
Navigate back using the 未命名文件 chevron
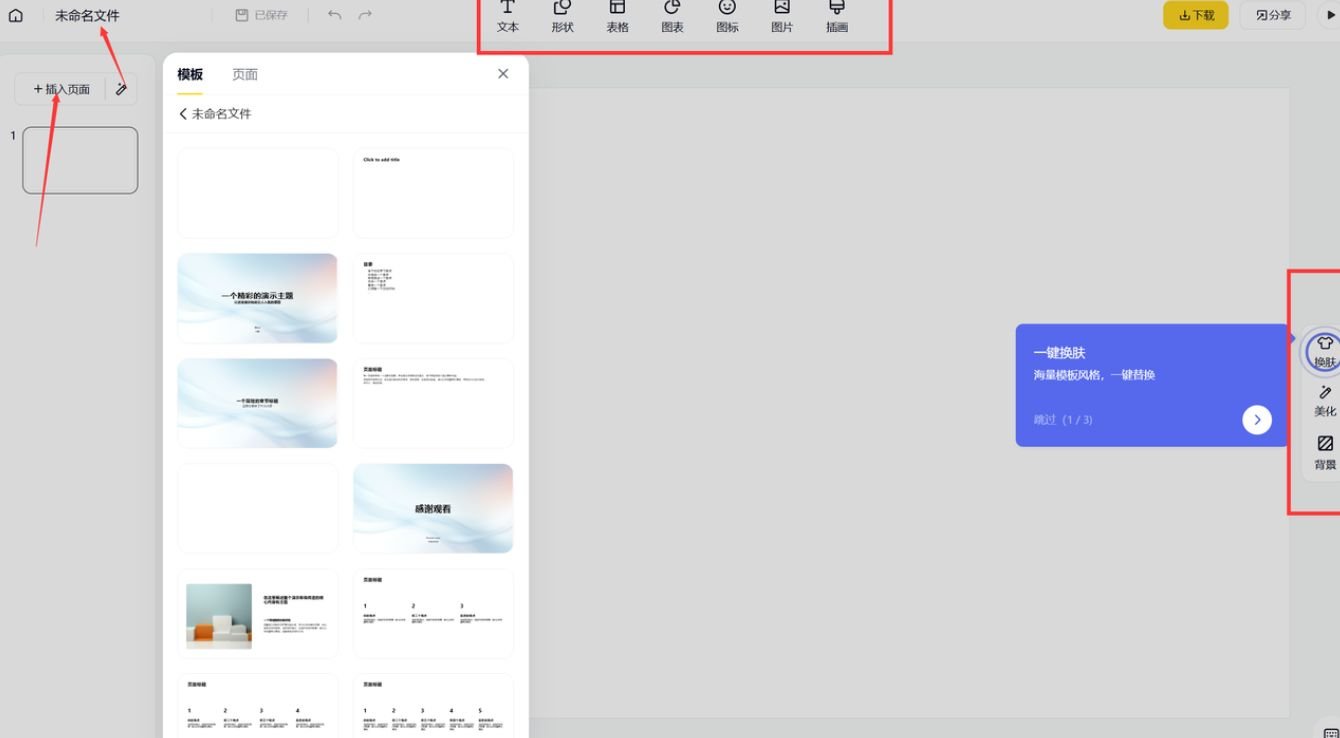tap(184, 113)
